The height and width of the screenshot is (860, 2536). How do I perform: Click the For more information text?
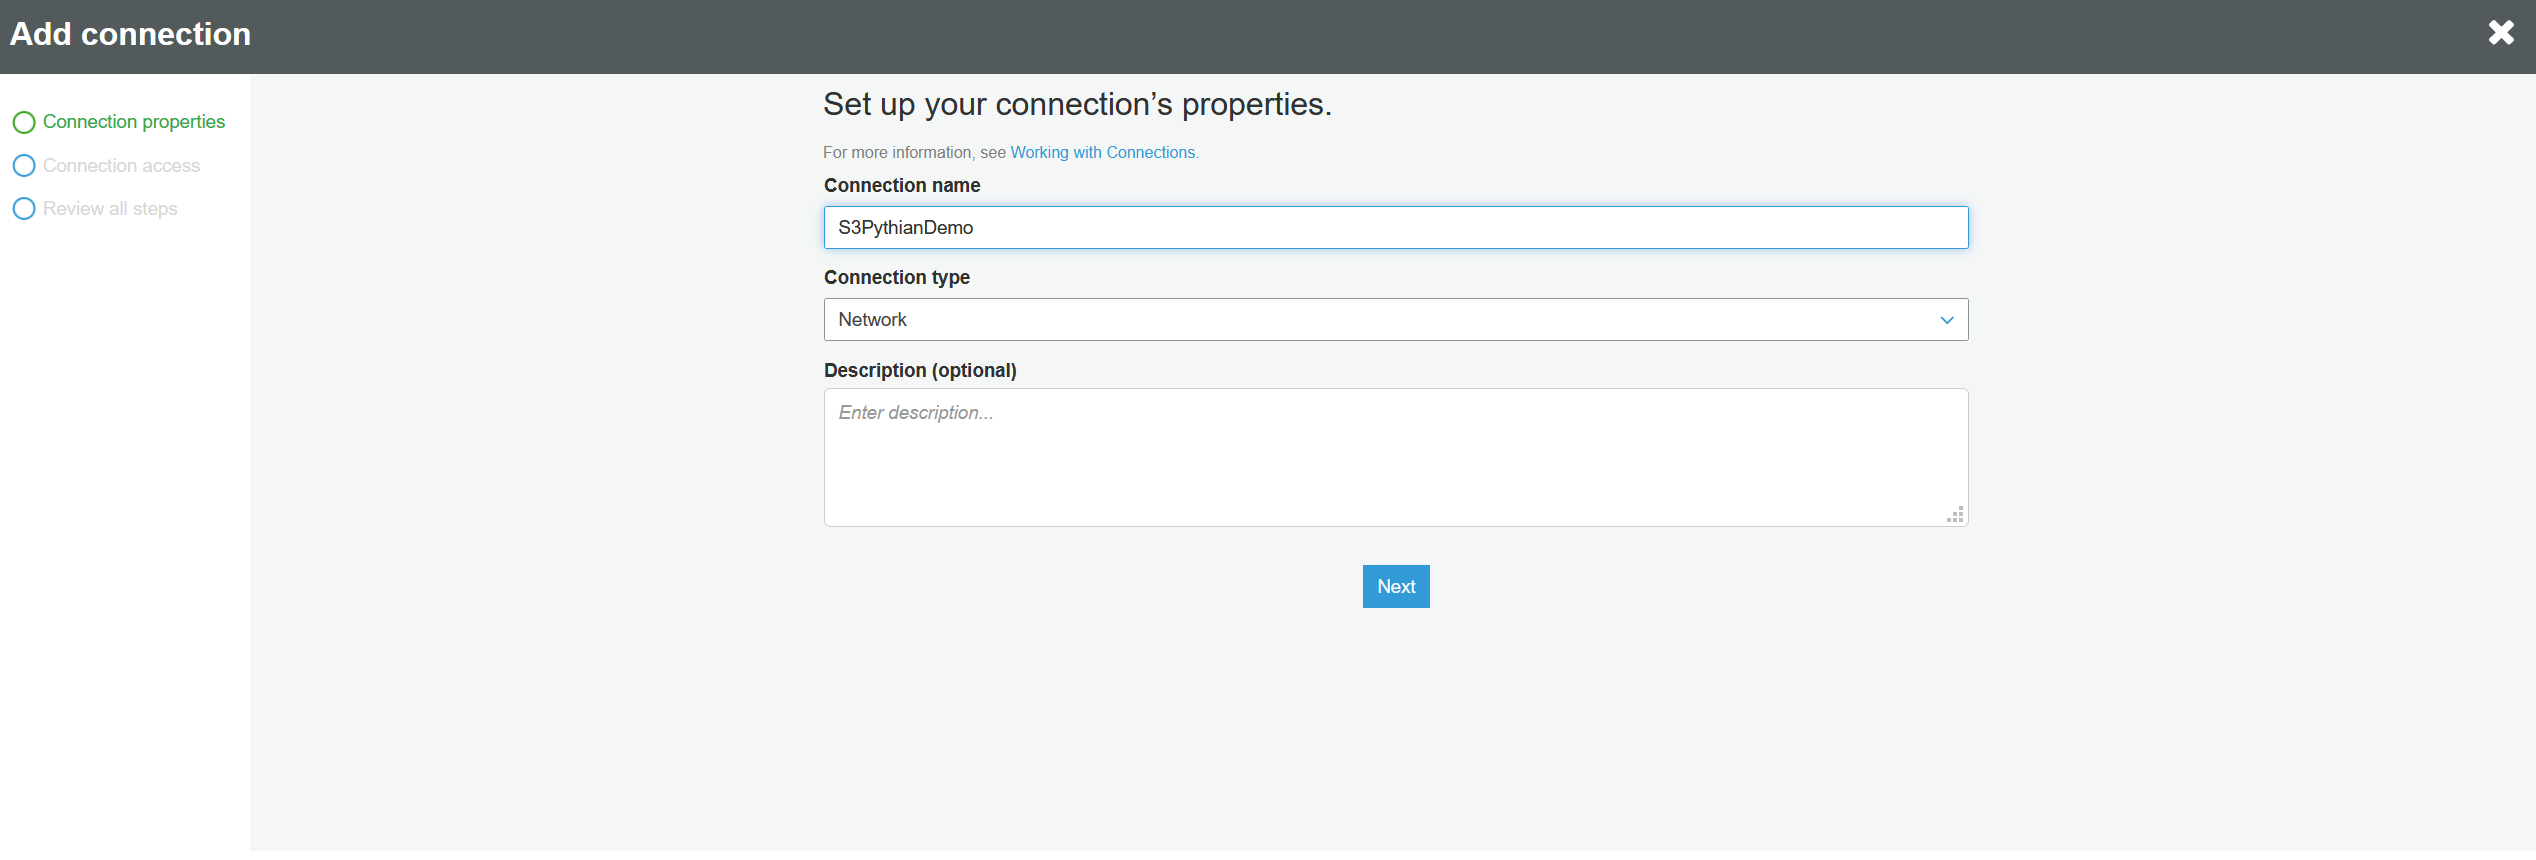coord(913,153)
